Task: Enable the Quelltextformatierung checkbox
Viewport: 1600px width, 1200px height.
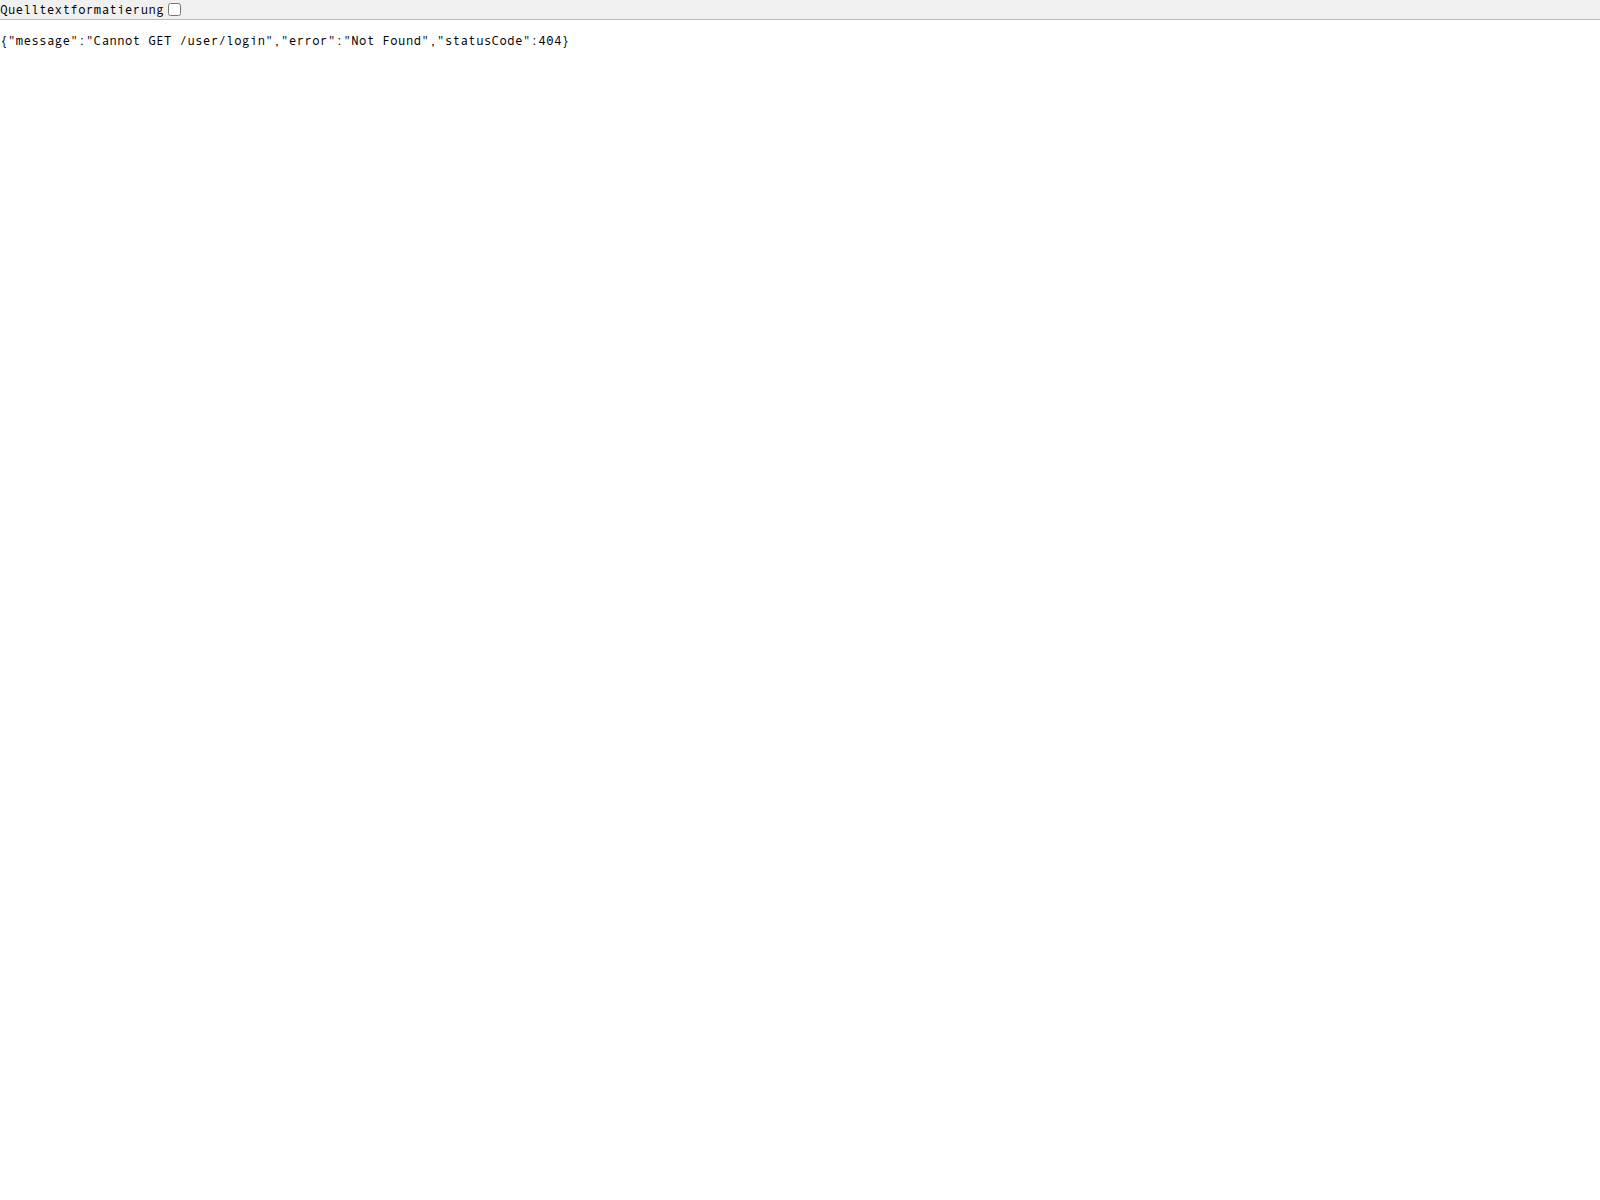Action: 175,9
